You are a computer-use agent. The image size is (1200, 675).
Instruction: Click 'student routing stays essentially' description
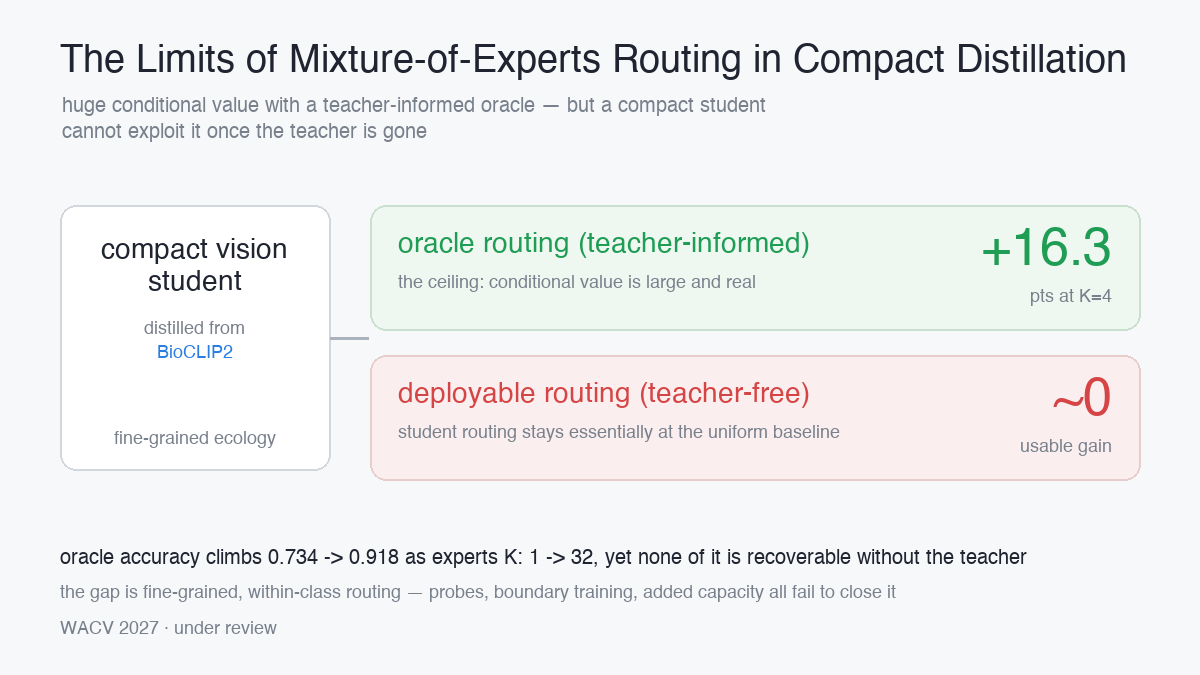click(x=619, y=432)
